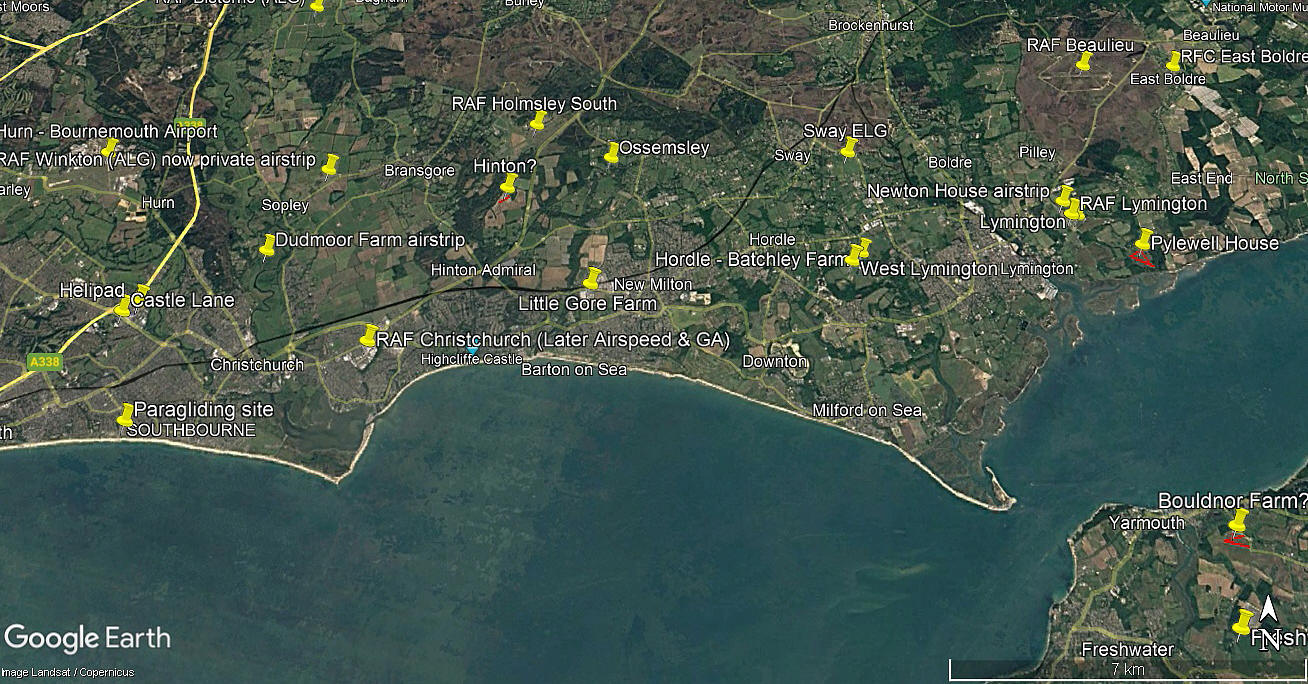Click the RAF Christchurch pushpin
Screen dimensions: 1308x684
click(x=368, y=335)
